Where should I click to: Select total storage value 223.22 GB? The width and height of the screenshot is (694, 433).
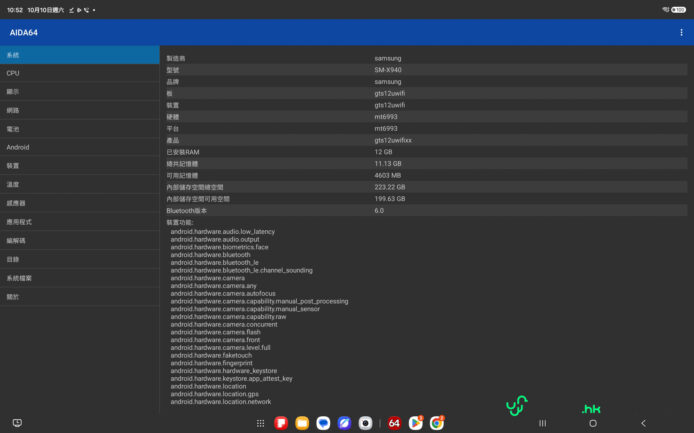tap(389, 187)
